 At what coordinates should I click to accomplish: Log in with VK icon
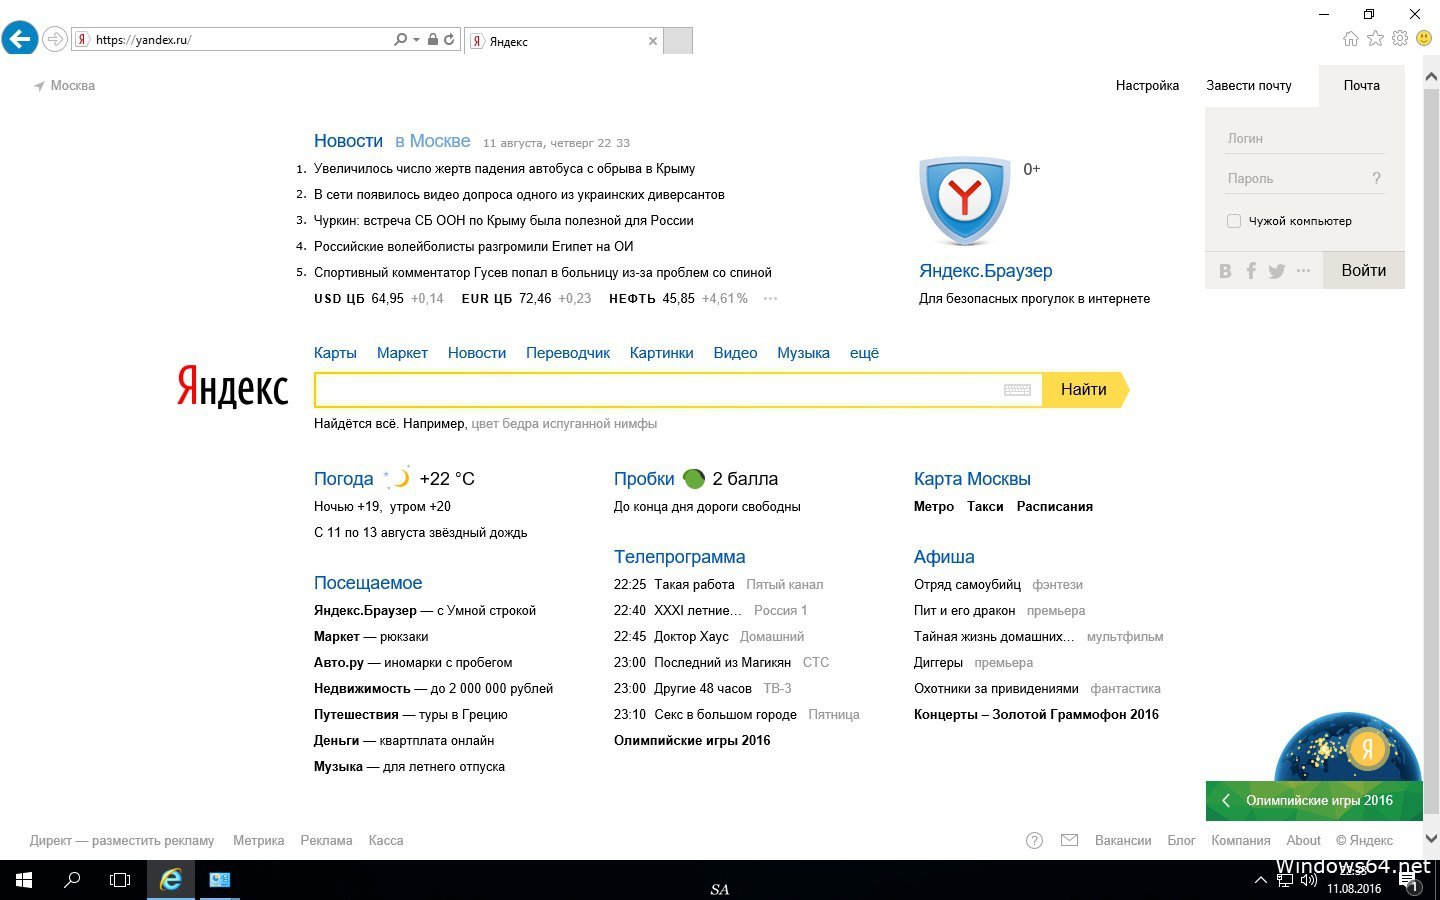pos(1225,271)
